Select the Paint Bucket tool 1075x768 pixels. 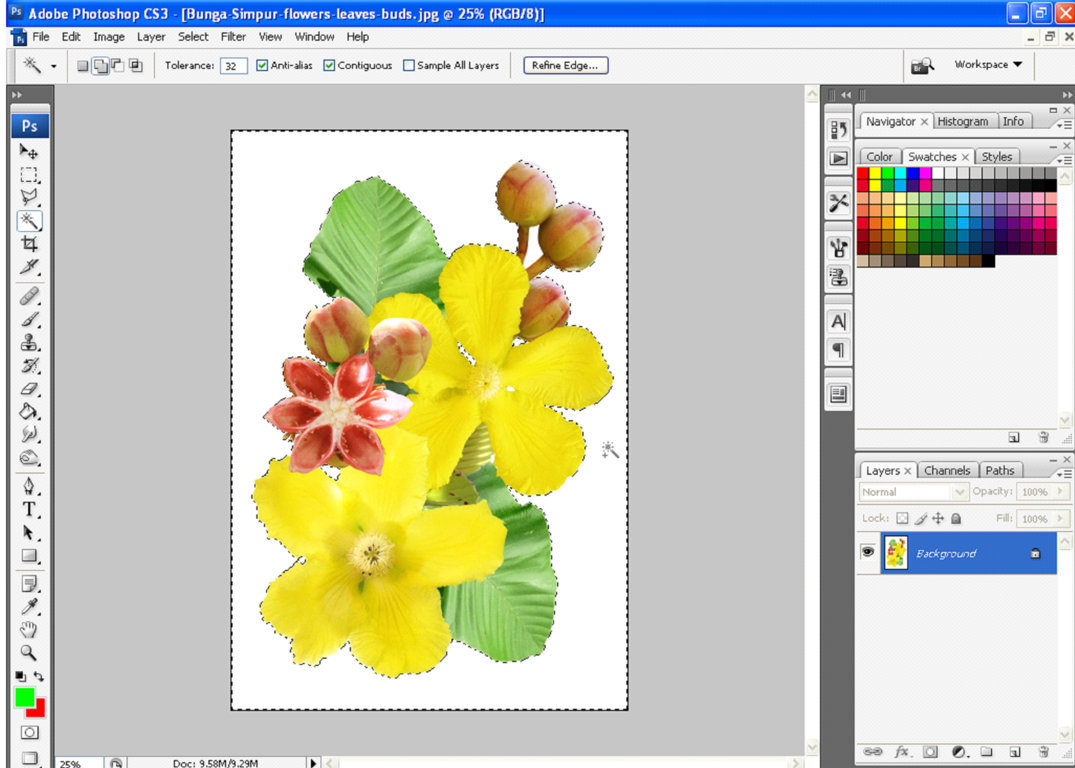point(29,411)
